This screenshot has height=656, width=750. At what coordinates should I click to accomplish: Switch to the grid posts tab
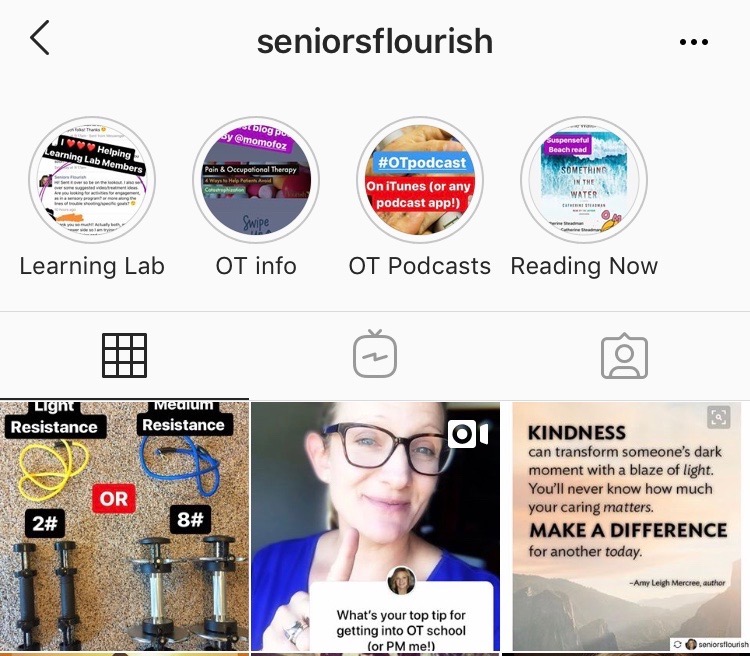pyautogui.click(x=124, y=356)
